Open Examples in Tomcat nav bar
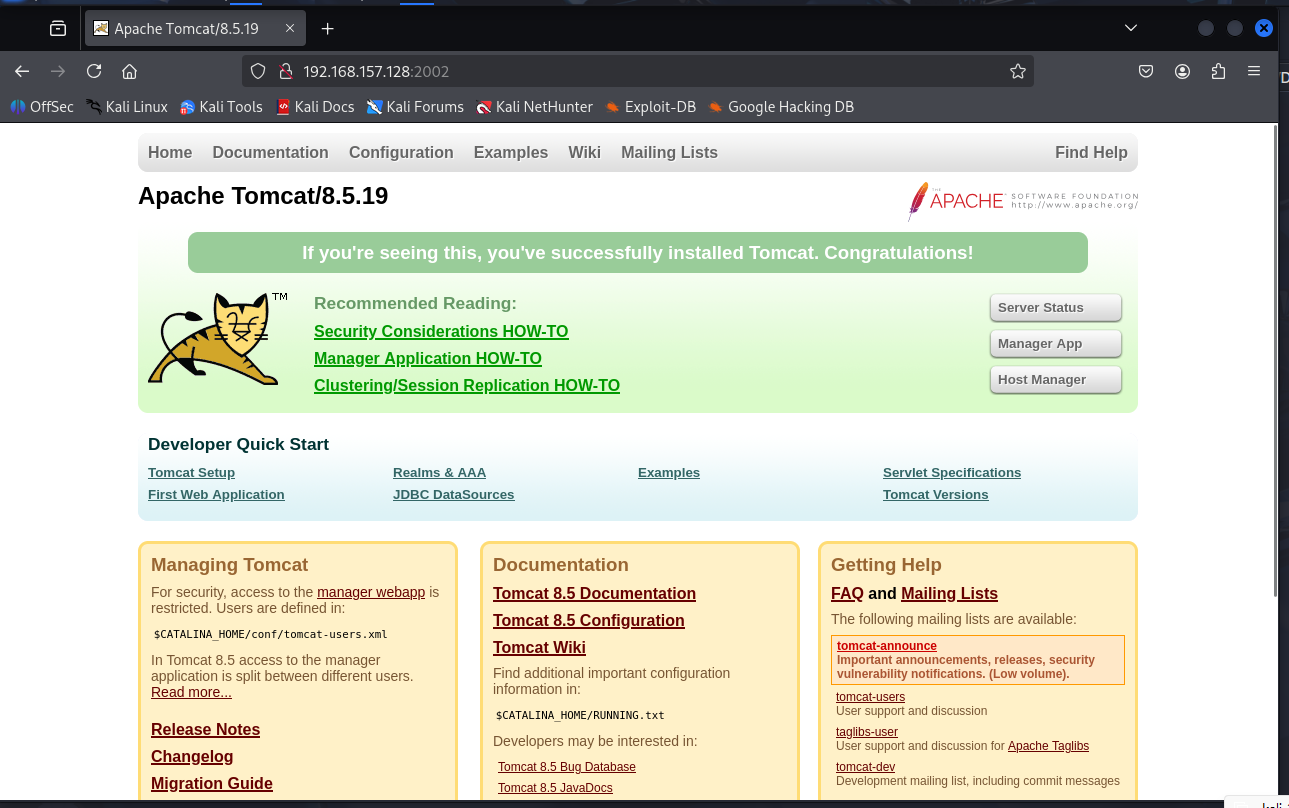1289x808 pixels. tap(511, 152)
